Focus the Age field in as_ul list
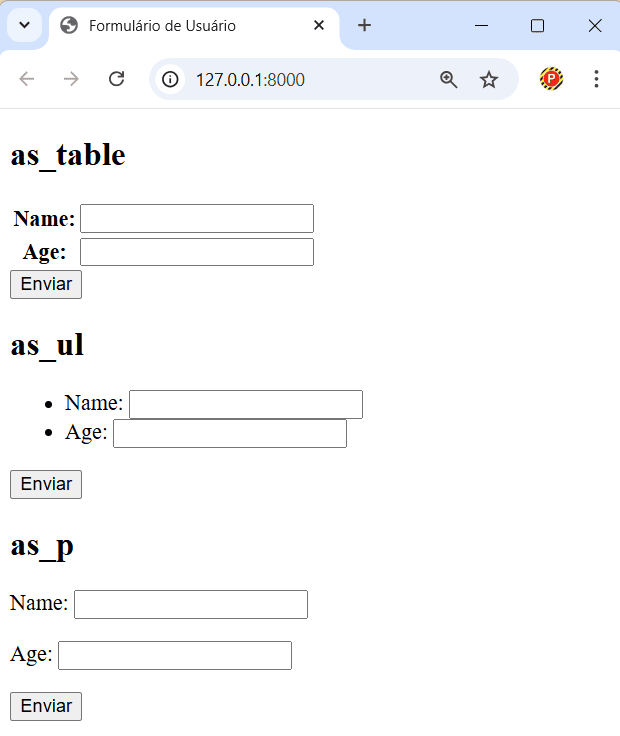The image size is (620, 736). pyautogui.click(x=230, y=433)
